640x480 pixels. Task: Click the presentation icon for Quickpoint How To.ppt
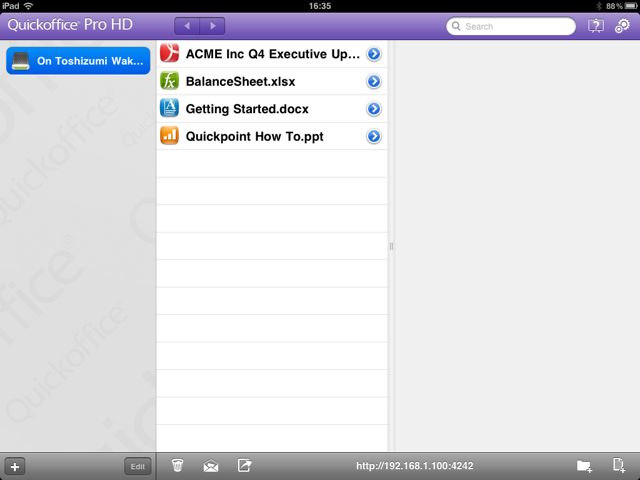[169, 136]
